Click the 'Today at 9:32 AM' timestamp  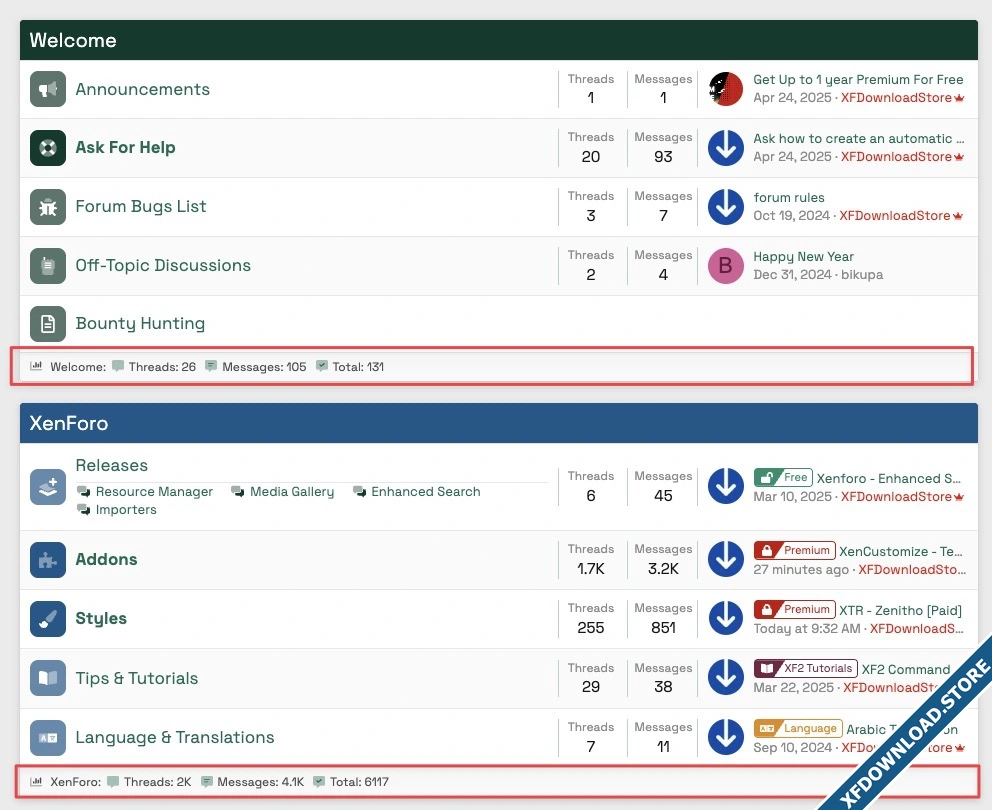[x=807, y=628]
